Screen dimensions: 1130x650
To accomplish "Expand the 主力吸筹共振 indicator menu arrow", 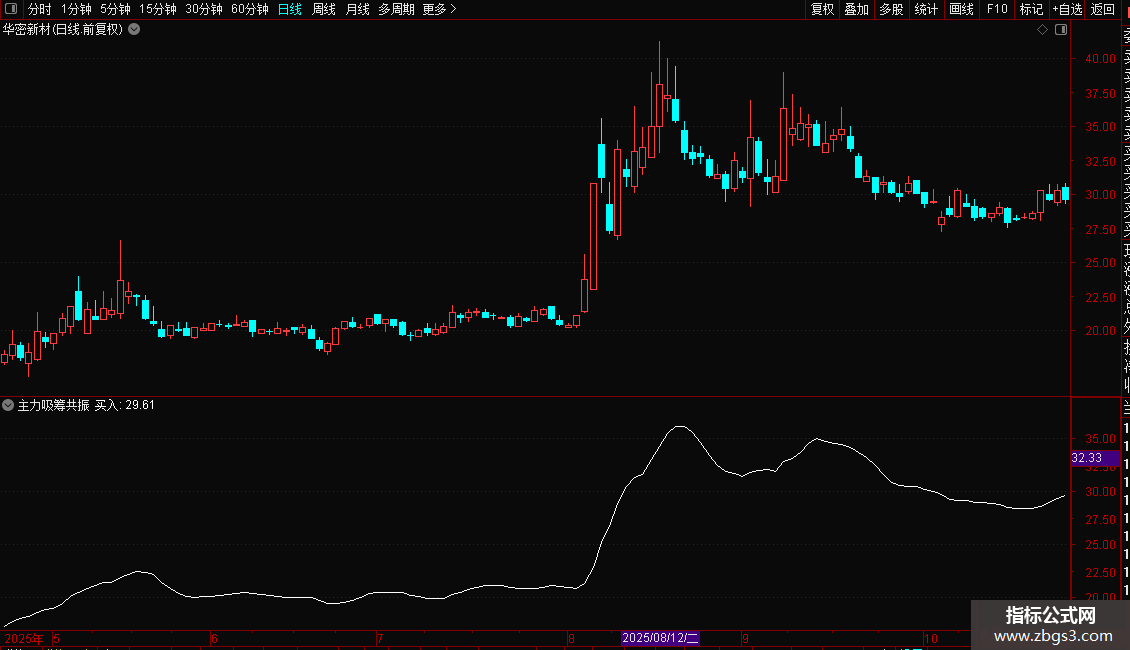I will point(8,405).
